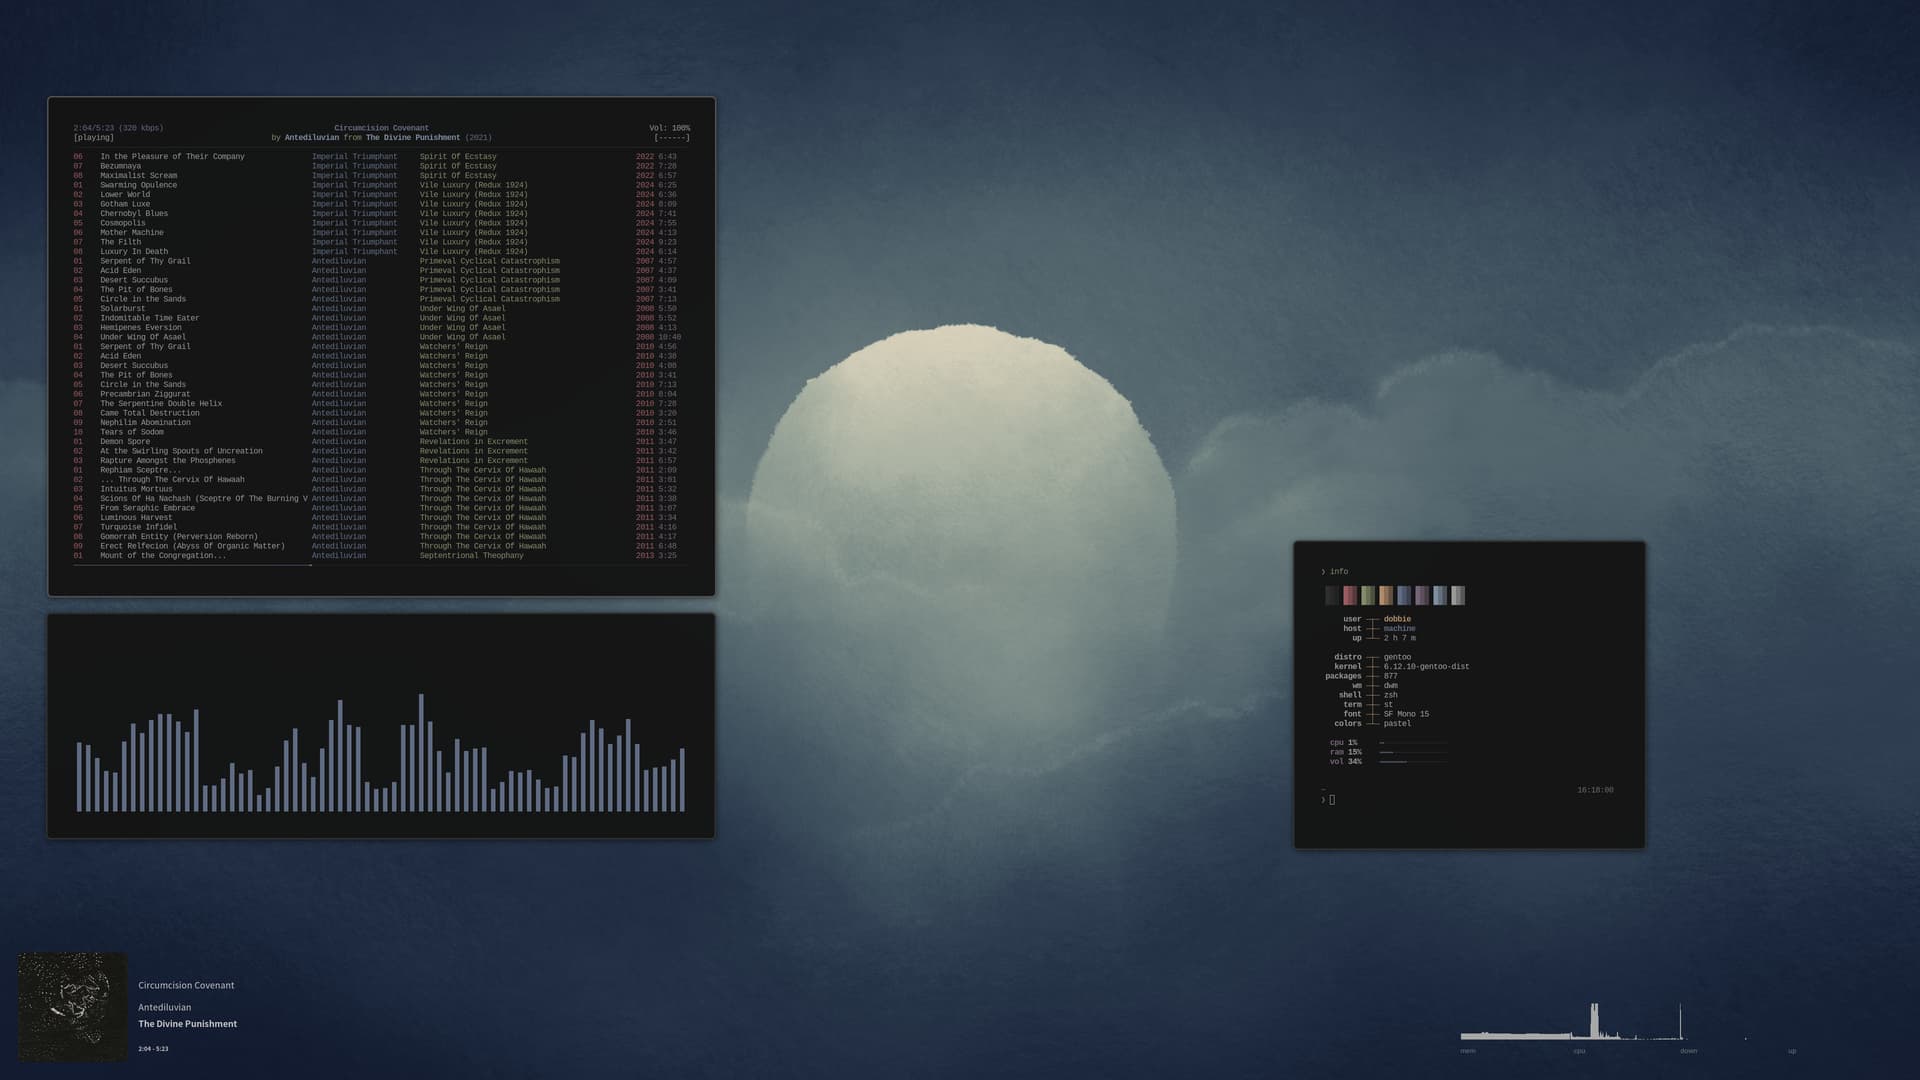This screenshot has height=1080, width=1920.
Task: Select 'Luminous Harvest' in the playlist
Action: [x=136, y=518]
